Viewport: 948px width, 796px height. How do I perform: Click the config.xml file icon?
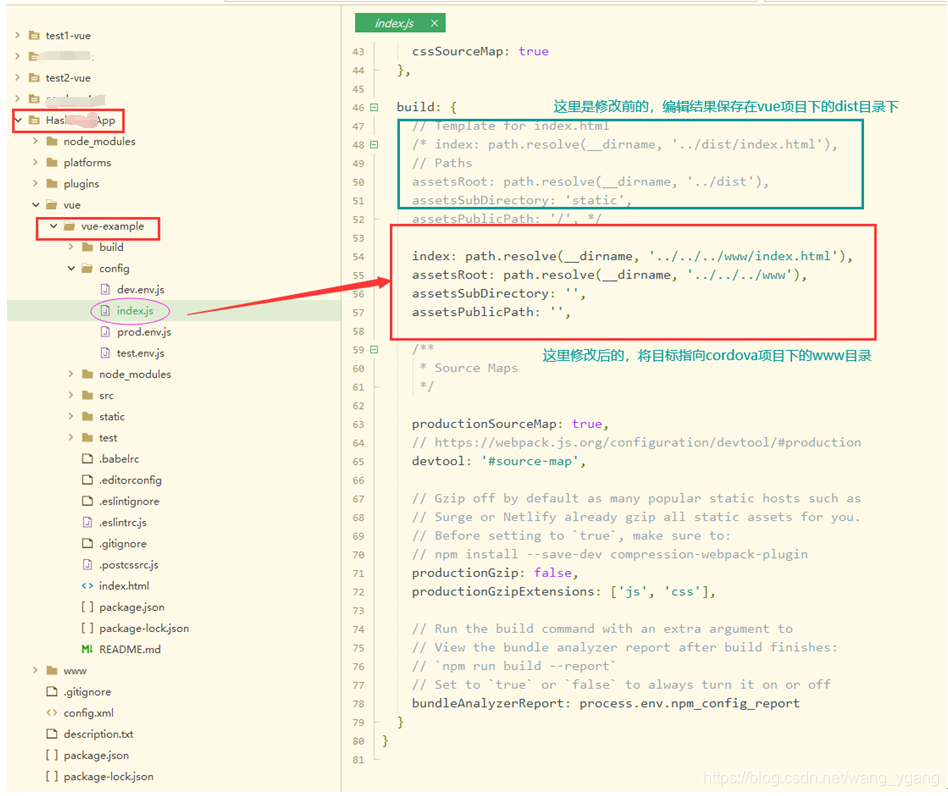pyautogui.click(x=52, y=713)
